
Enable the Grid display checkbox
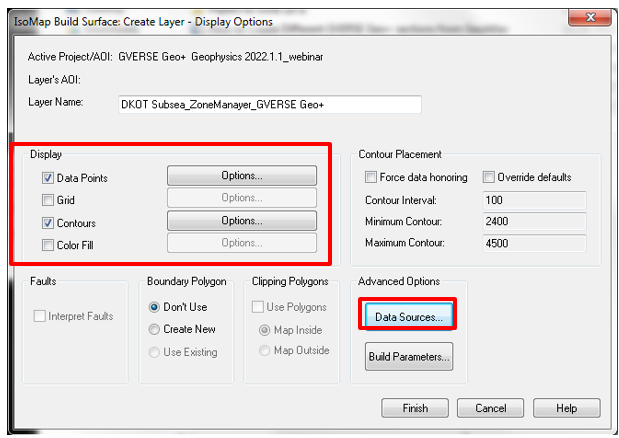pyautogui.click(x=48, y=200)
